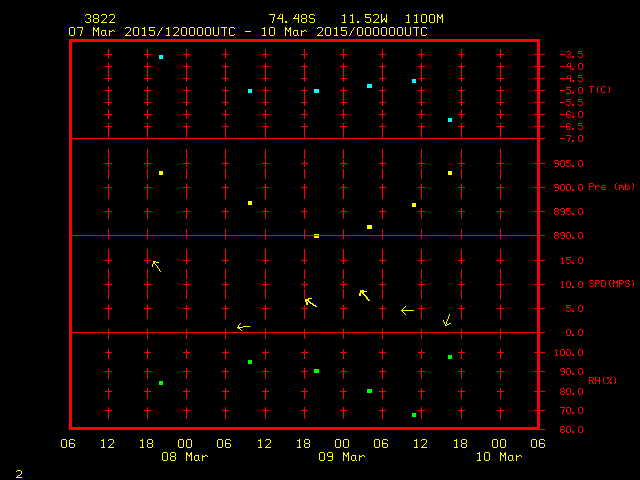Viewport: 640px width, 480px height.
Task: Pick the highest green humidity point
Action: coord(450,357)
